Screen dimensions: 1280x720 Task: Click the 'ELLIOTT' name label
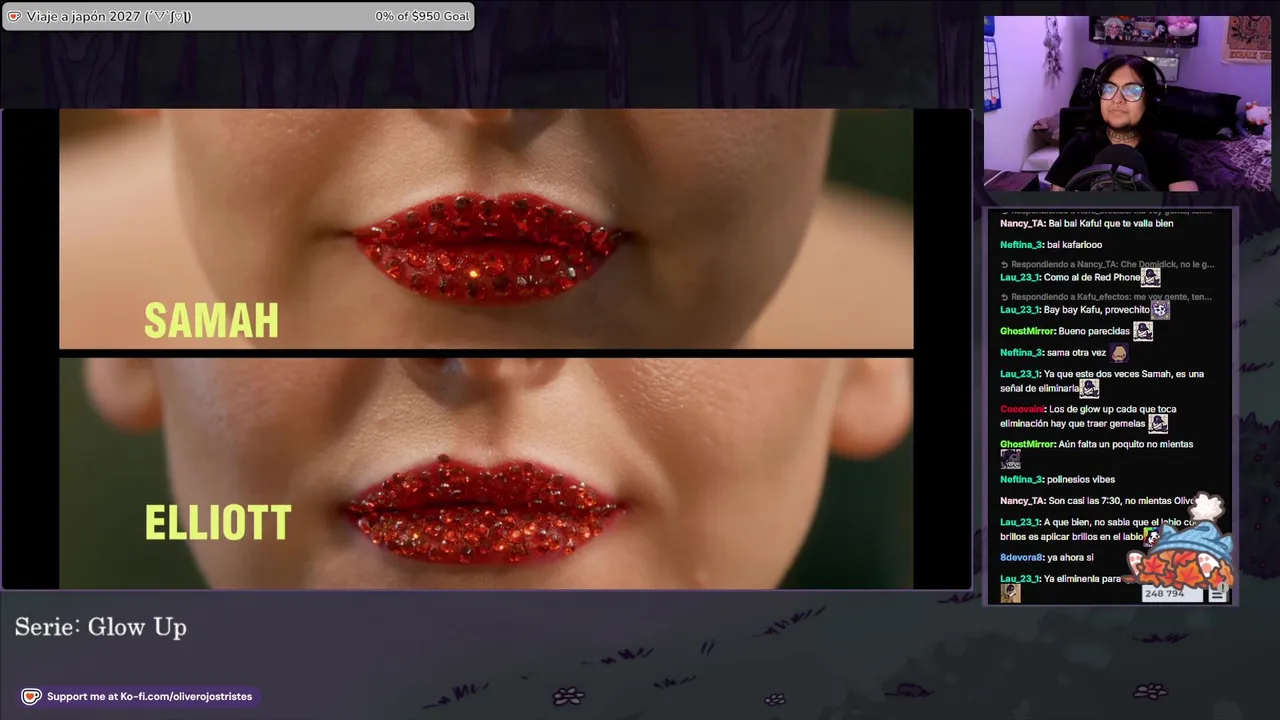click(x=218, y=523)
